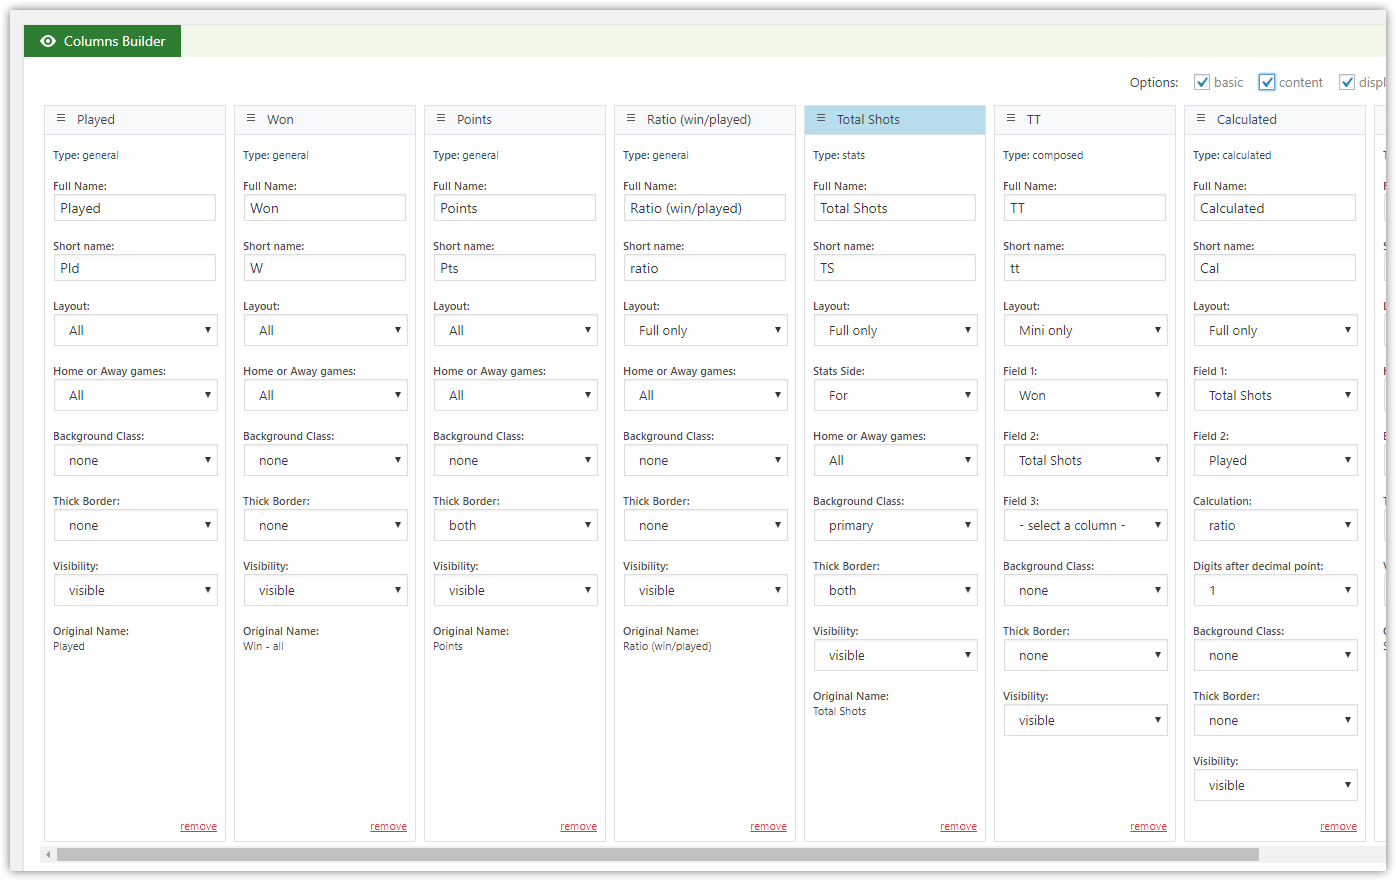The image size is (1396, 881).
Task: Click the drag handle icon of Total Shots column
Action: pyautogui.click(x=821, y=118)
